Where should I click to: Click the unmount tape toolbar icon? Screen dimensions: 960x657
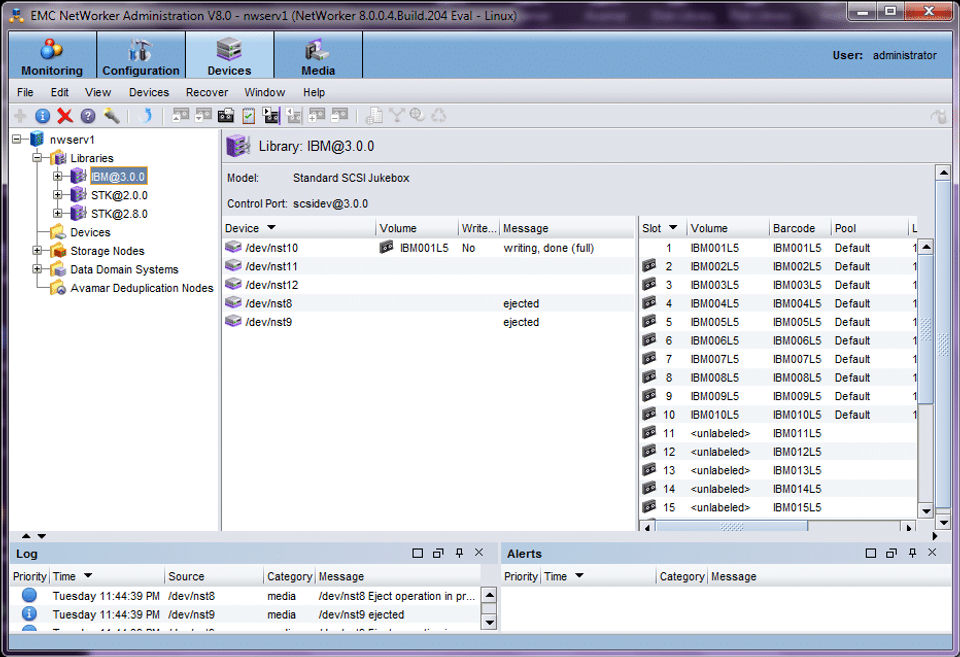click(203, 115)
